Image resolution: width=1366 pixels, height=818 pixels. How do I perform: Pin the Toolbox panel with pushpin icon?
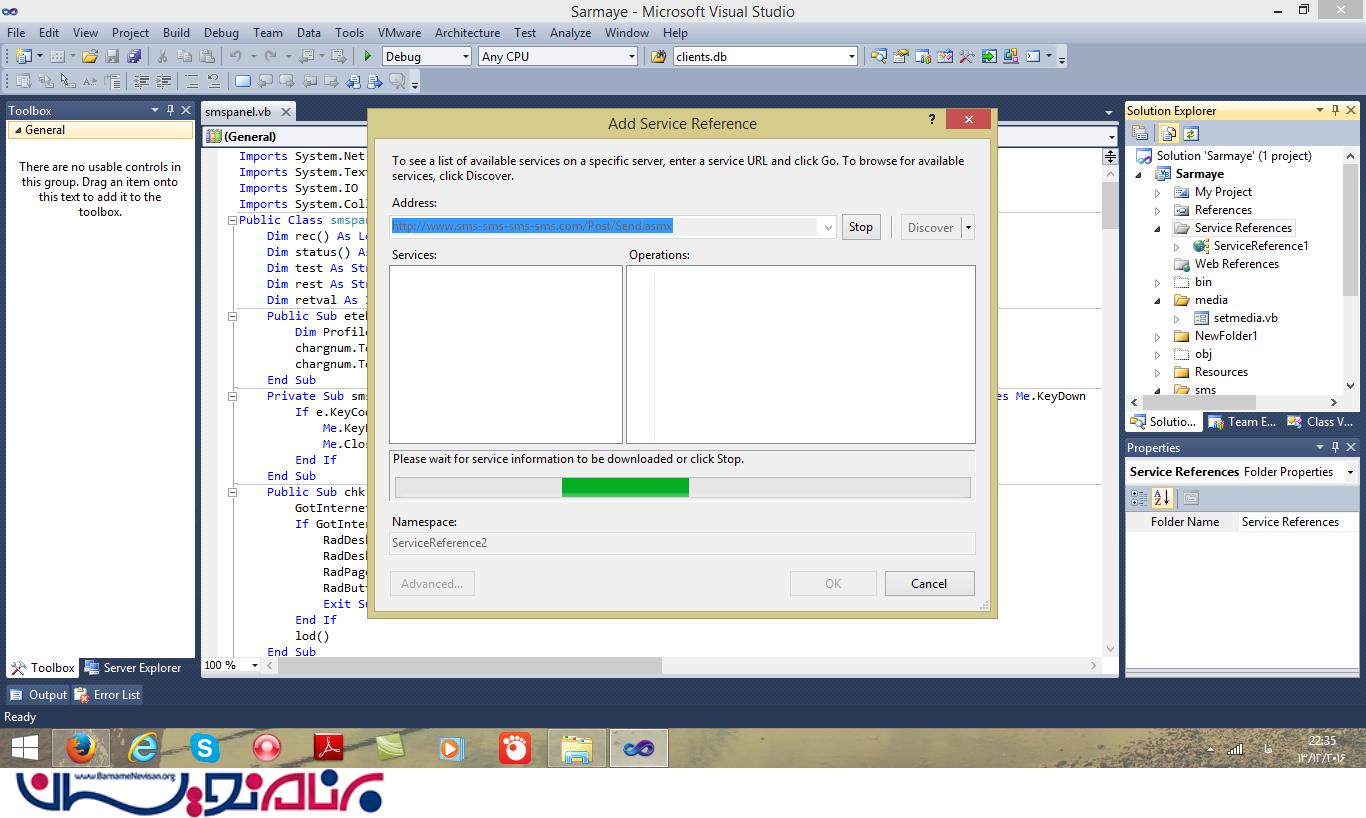pos(170,110)
